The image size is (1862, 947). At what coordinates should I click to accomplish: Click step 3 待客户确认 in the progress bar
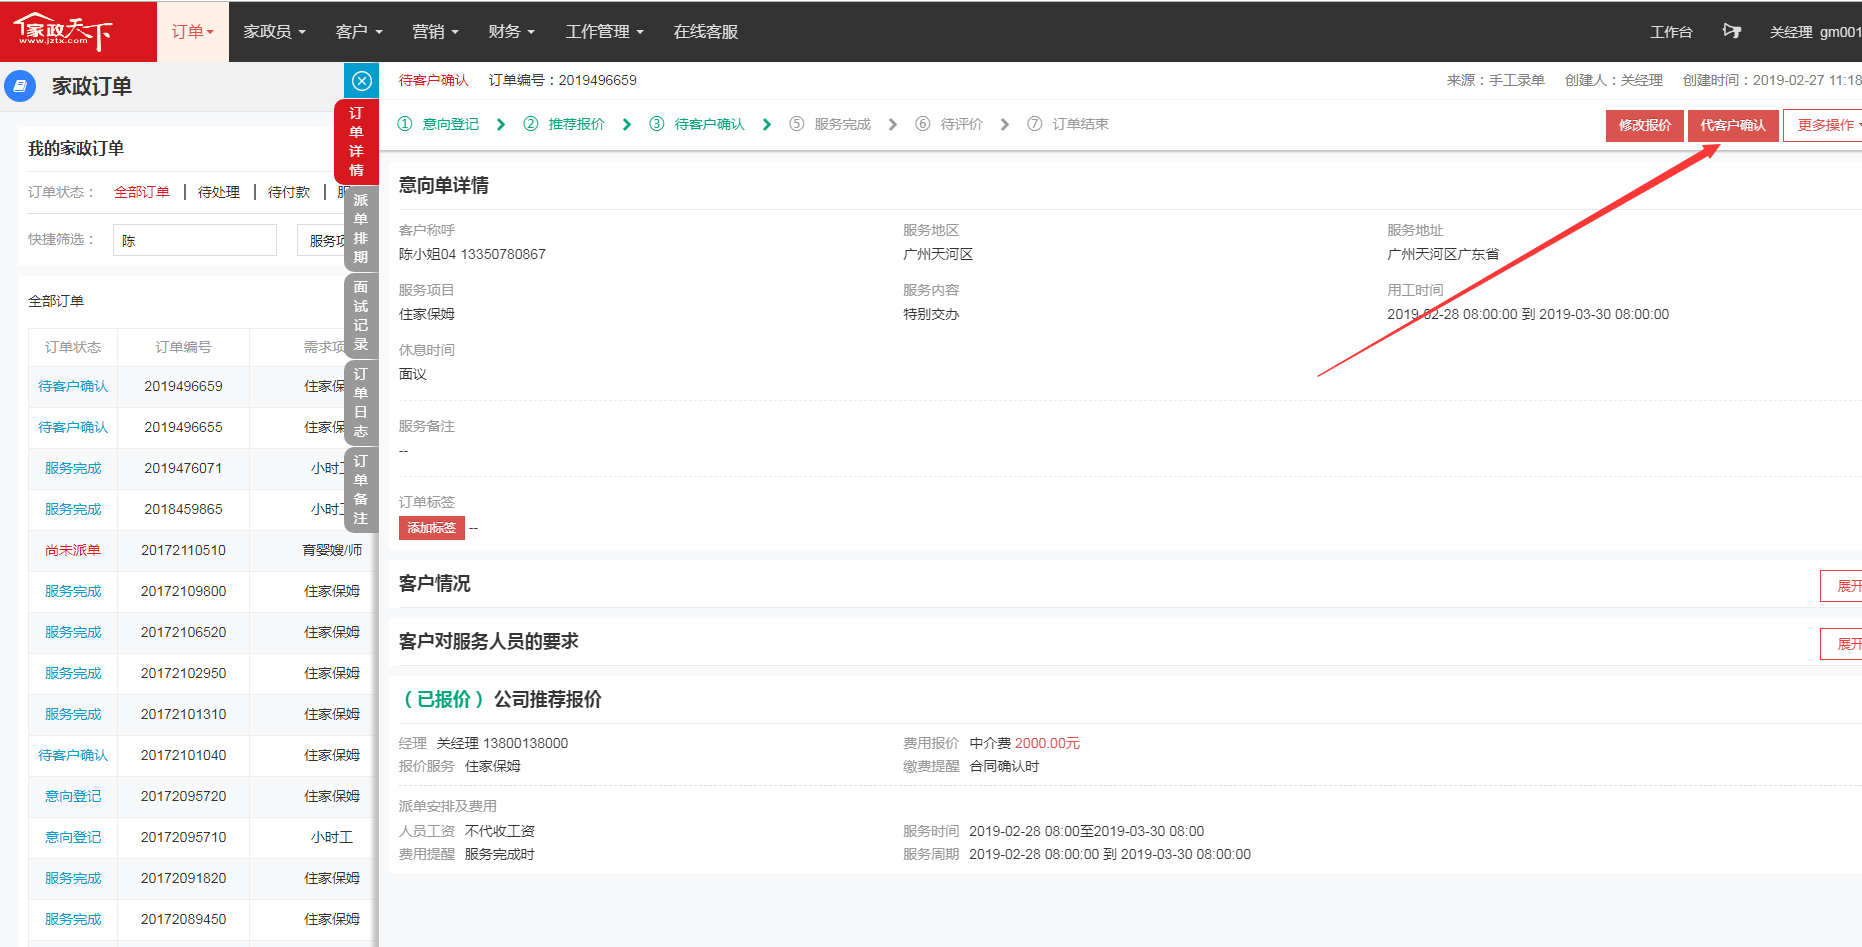698,124
